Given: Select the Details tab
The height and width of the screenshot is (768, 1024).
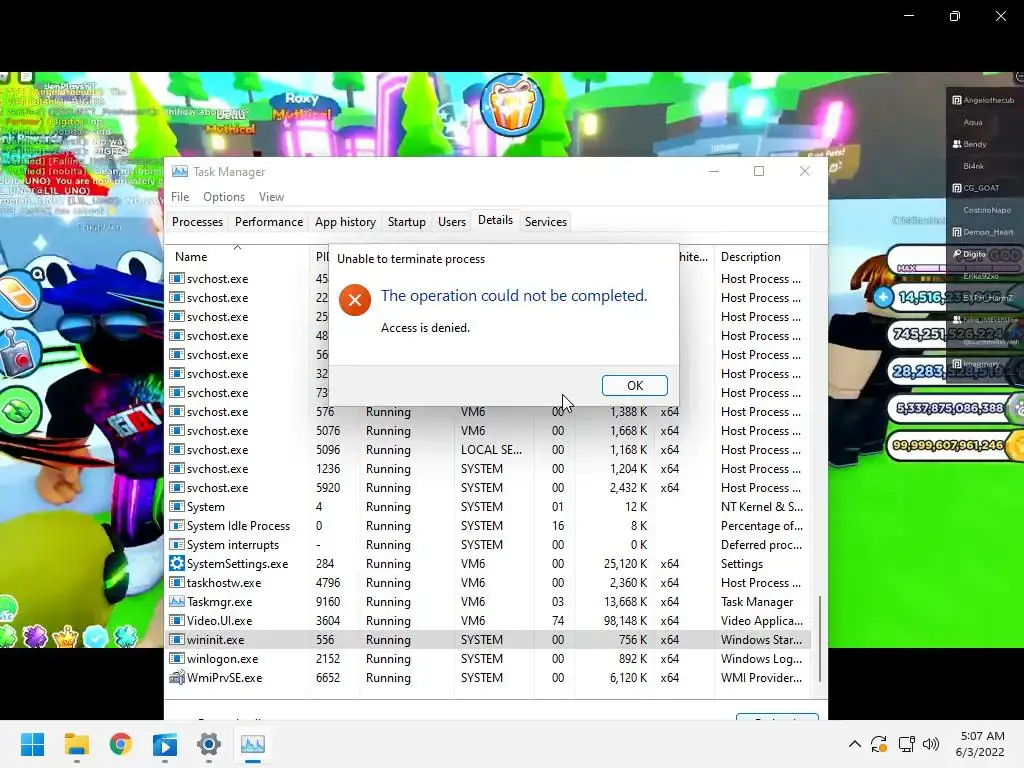Looking at the screenshot, I should point(495,220).
